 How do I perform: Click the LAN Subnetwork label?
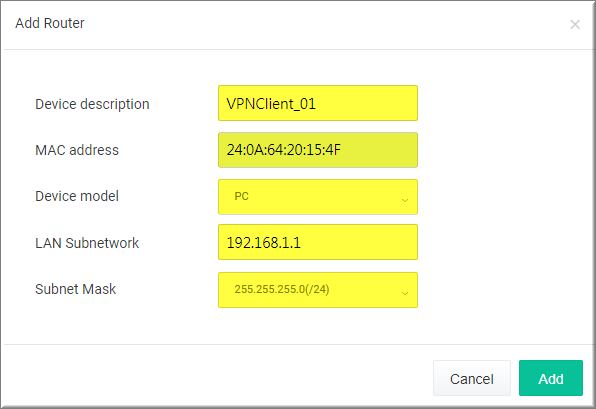(87, 243)
